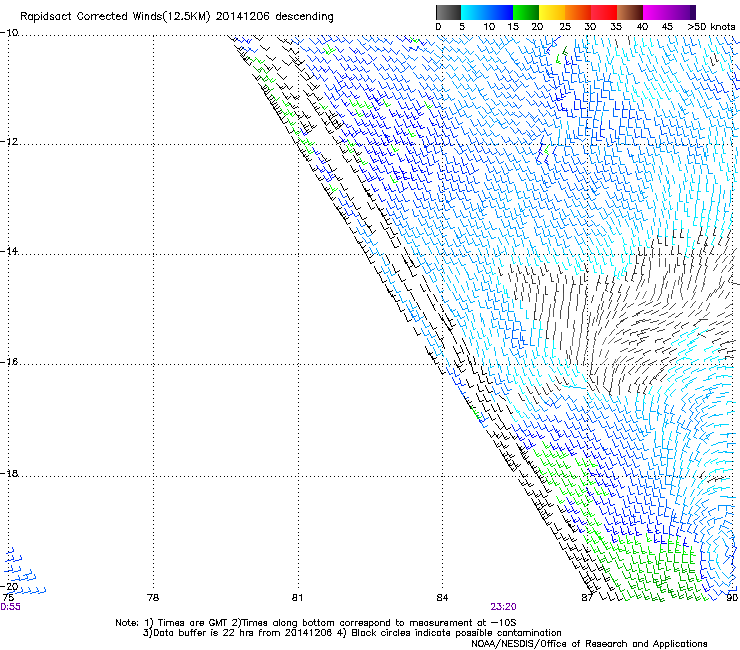Click the longitude label '90'

[x=732, y=598]
